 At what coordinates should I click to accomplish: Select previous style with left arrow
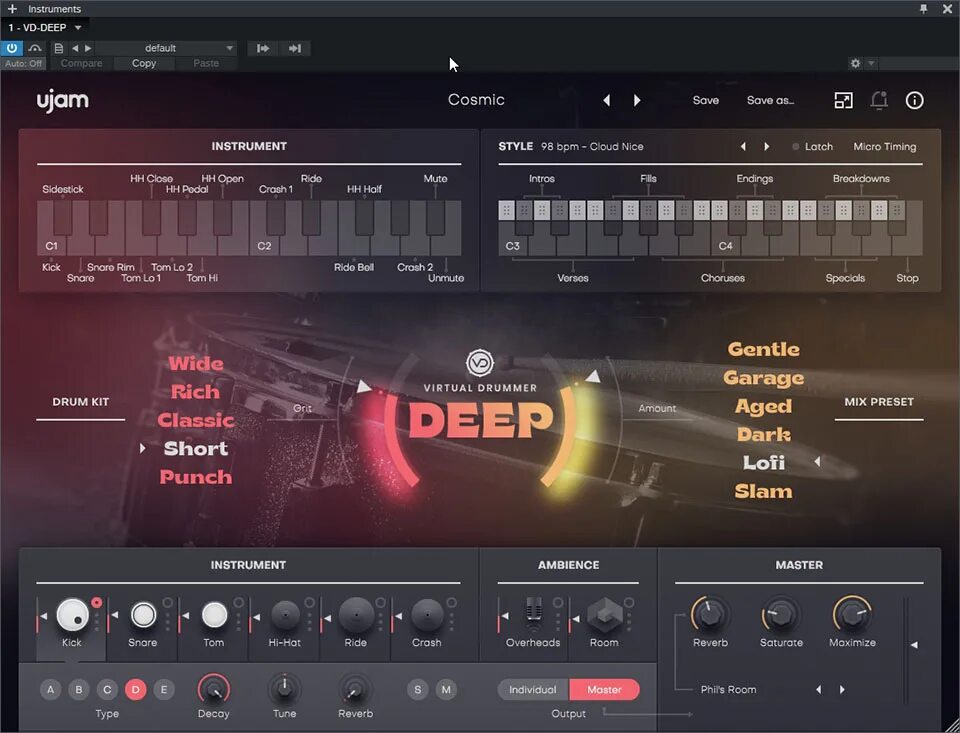pyautogui.click(x=743, y=146)
